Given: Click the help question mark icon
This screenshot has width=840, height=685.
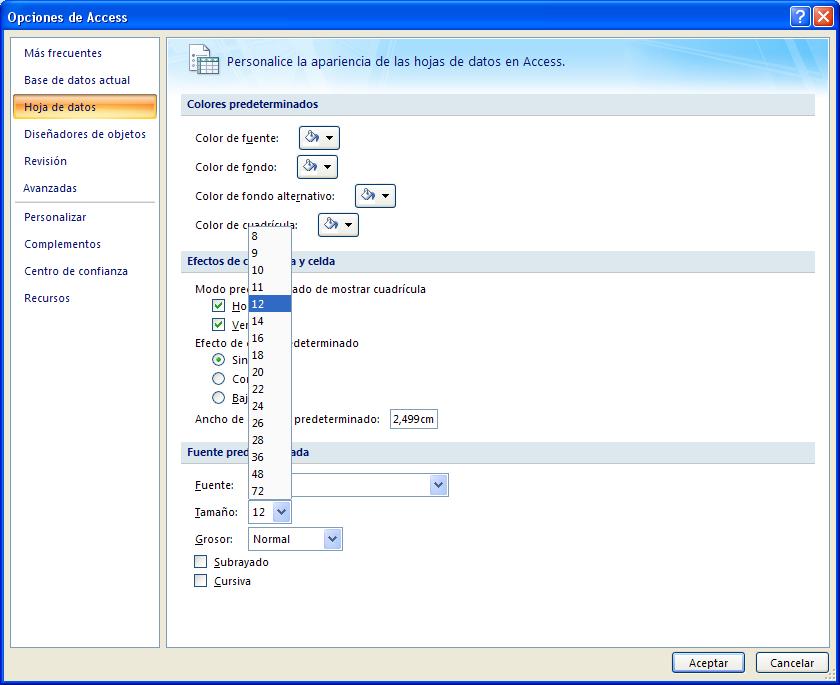Looking at the screenshot, I should (799, 17).
